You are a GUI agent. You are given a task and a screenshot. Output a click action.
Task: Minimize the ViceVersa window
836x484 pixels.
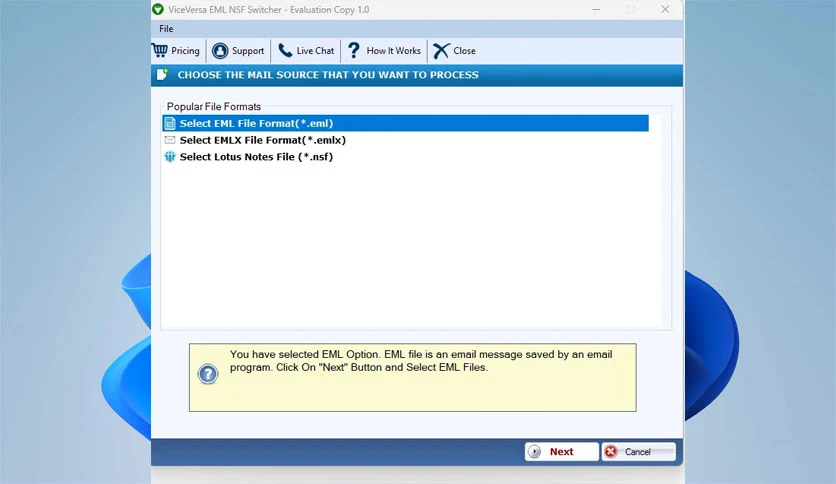(596, 10)
